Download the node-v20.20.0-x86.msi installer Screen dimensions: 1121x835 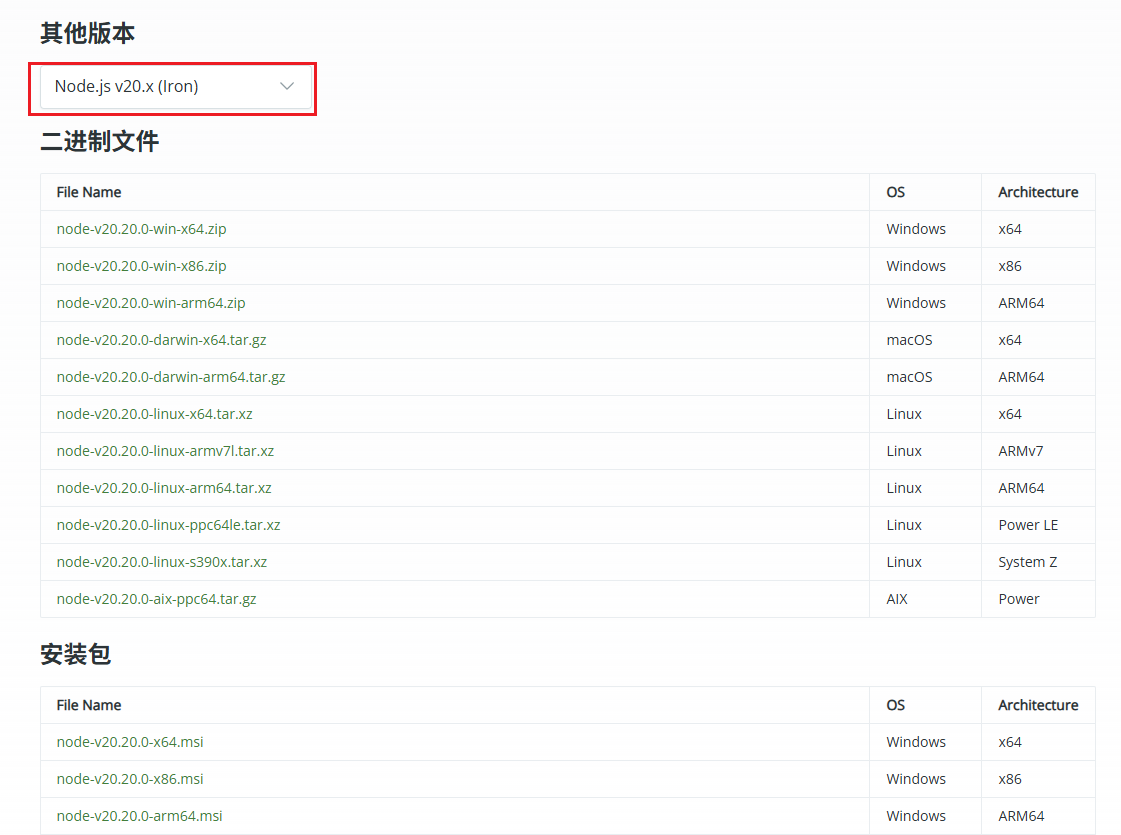pyautogui.click(x=130, y=779)
